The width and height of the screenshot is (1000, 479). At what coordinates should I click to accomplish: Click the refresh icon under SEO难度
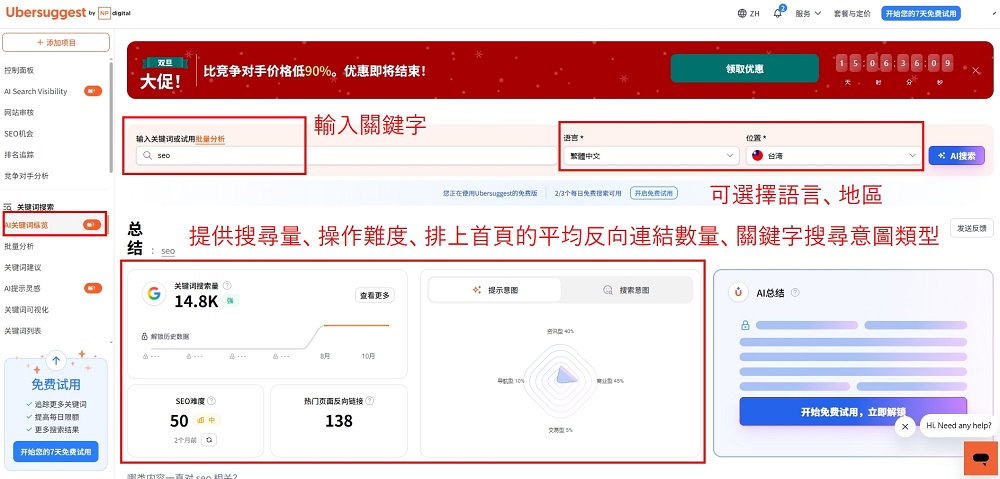[207, 439]
